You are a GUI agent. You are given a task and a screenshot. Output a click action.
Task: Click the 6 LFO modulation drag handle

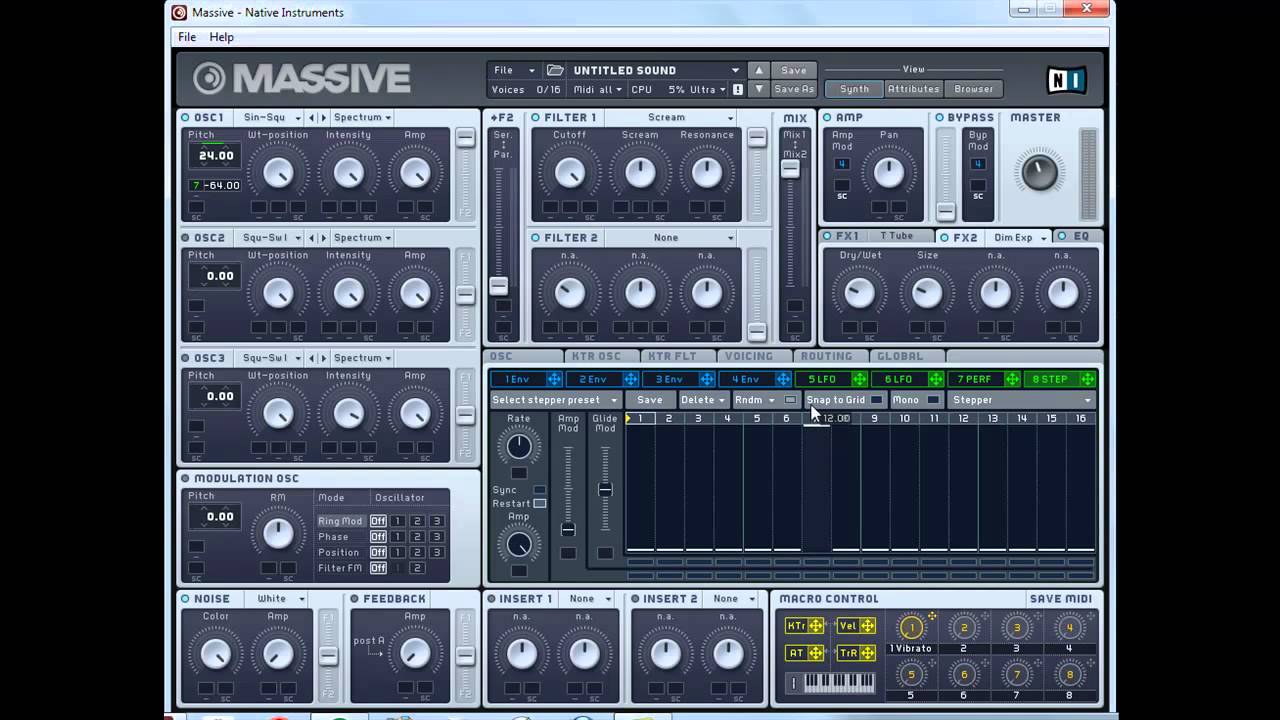pos(936,379)
